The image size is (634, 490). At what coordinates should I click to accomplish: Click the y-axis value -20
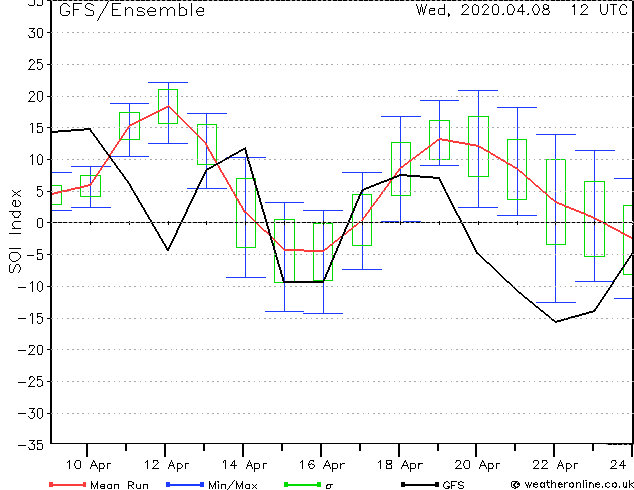[31, 350]
